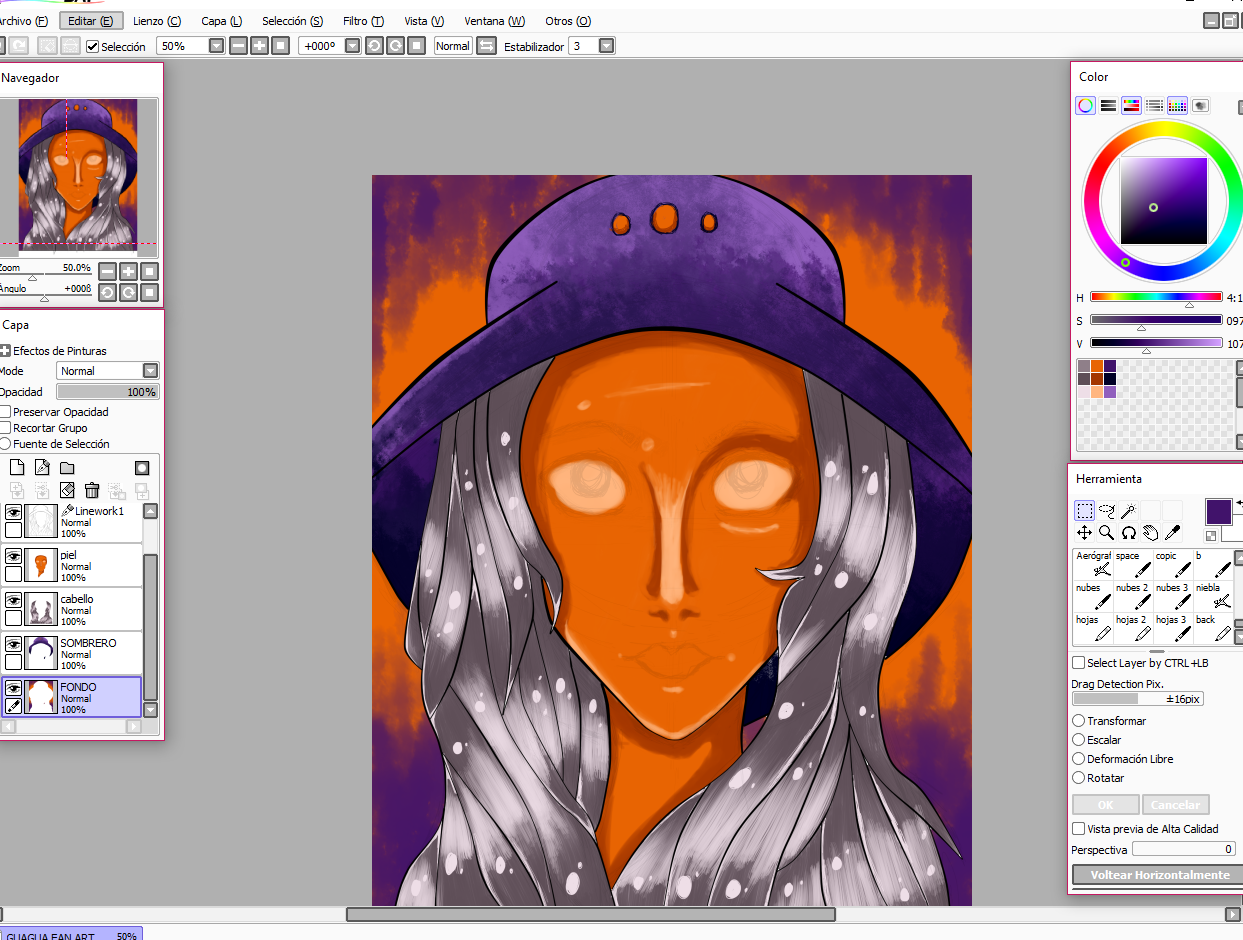The height and width of the screenshot is (940, 1243).
Task: Select the Rotatar radio option
Action: click(1078, 777)
